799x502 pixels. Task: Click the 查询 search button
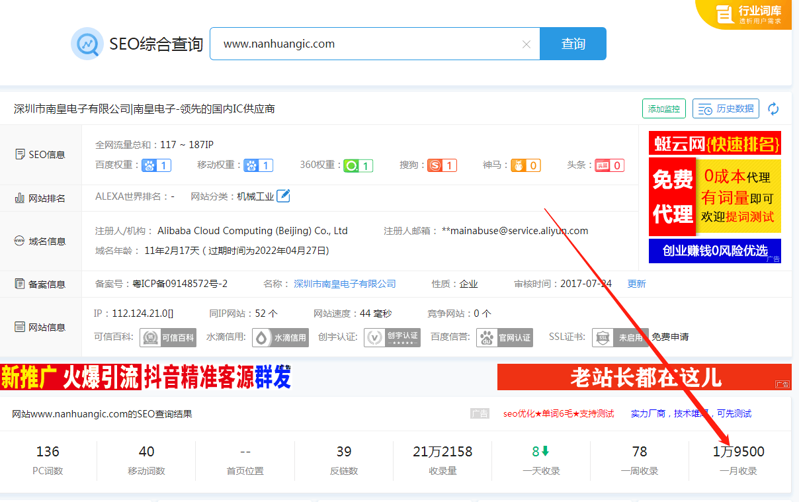coord(573,44)
